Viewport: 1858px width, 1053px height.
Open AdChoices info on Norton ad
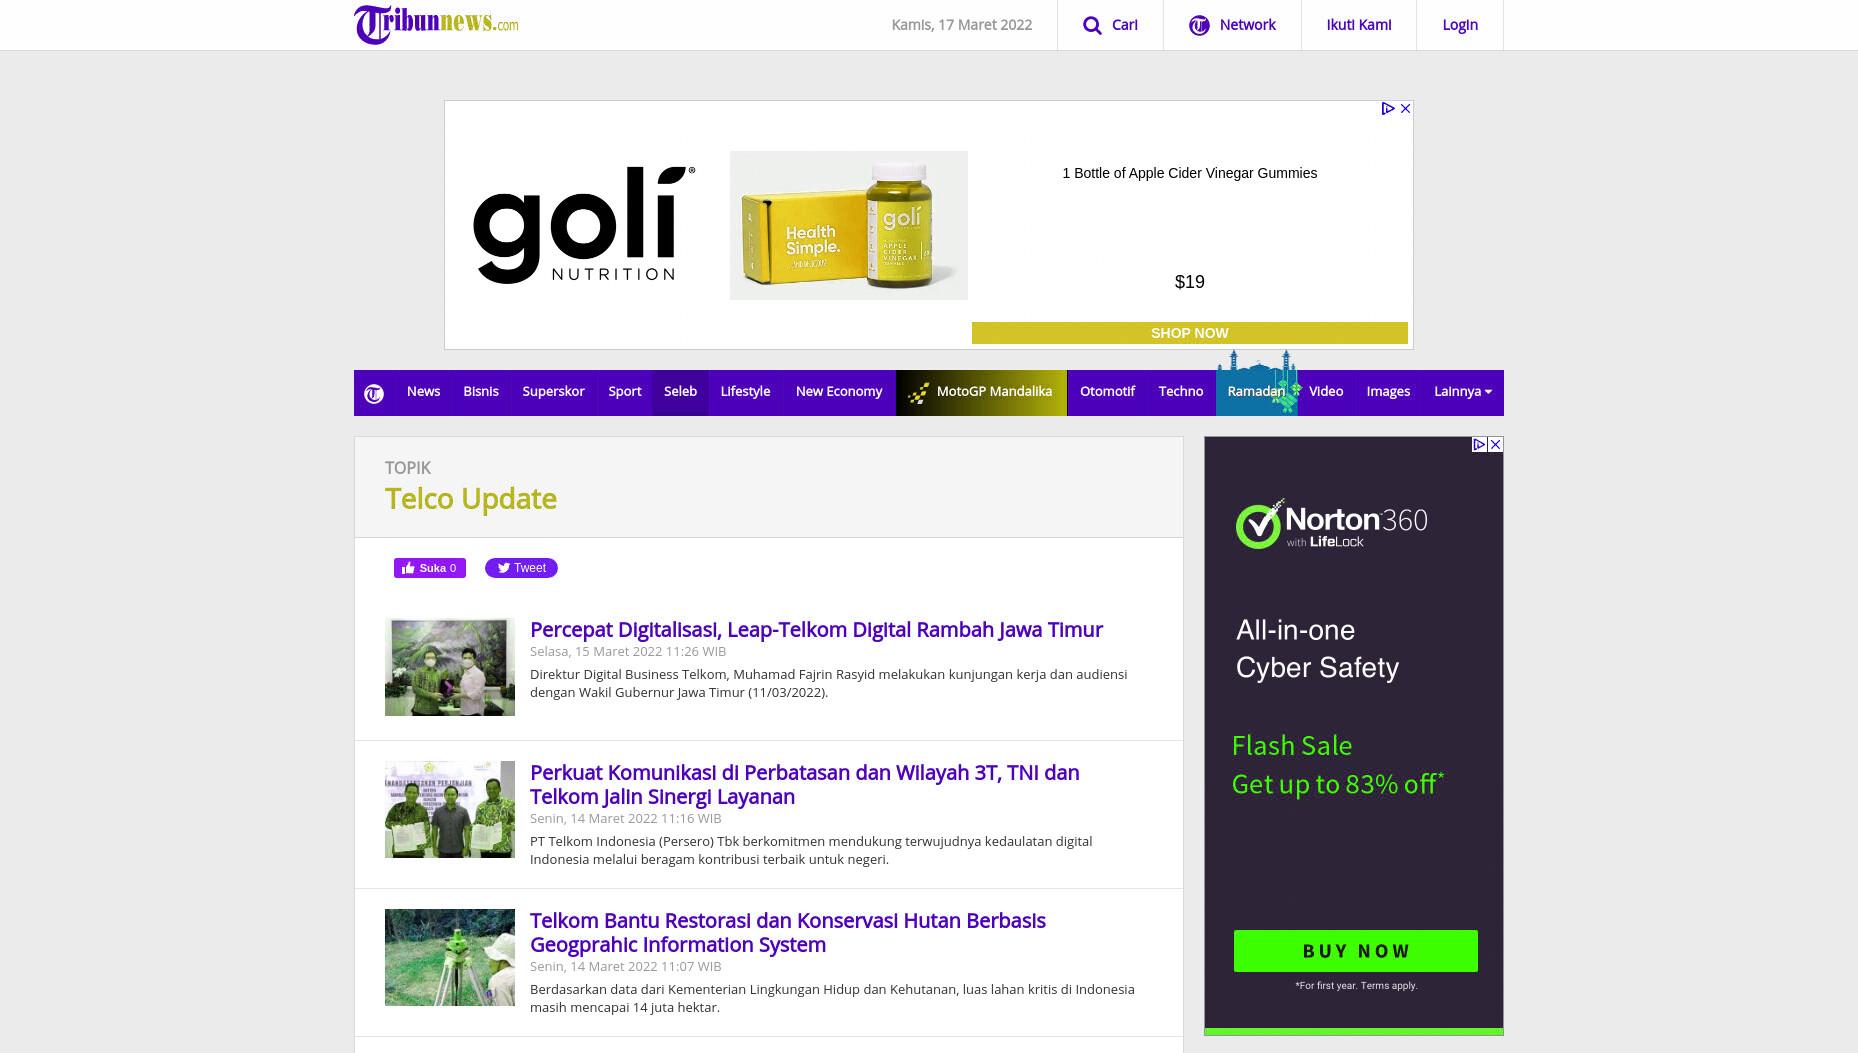point(1479,444)
